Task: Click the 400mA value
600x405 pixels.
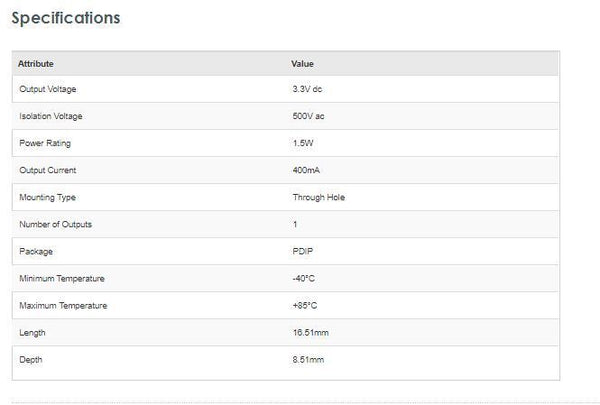Action: pos(304,170)
